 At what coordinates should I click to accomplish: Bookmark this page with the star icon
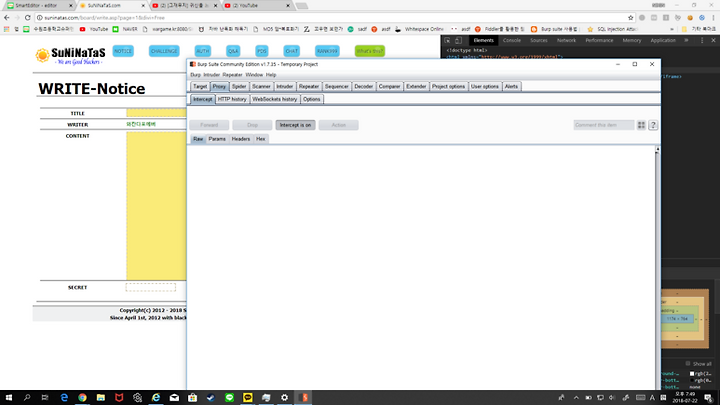pos(630,17)
